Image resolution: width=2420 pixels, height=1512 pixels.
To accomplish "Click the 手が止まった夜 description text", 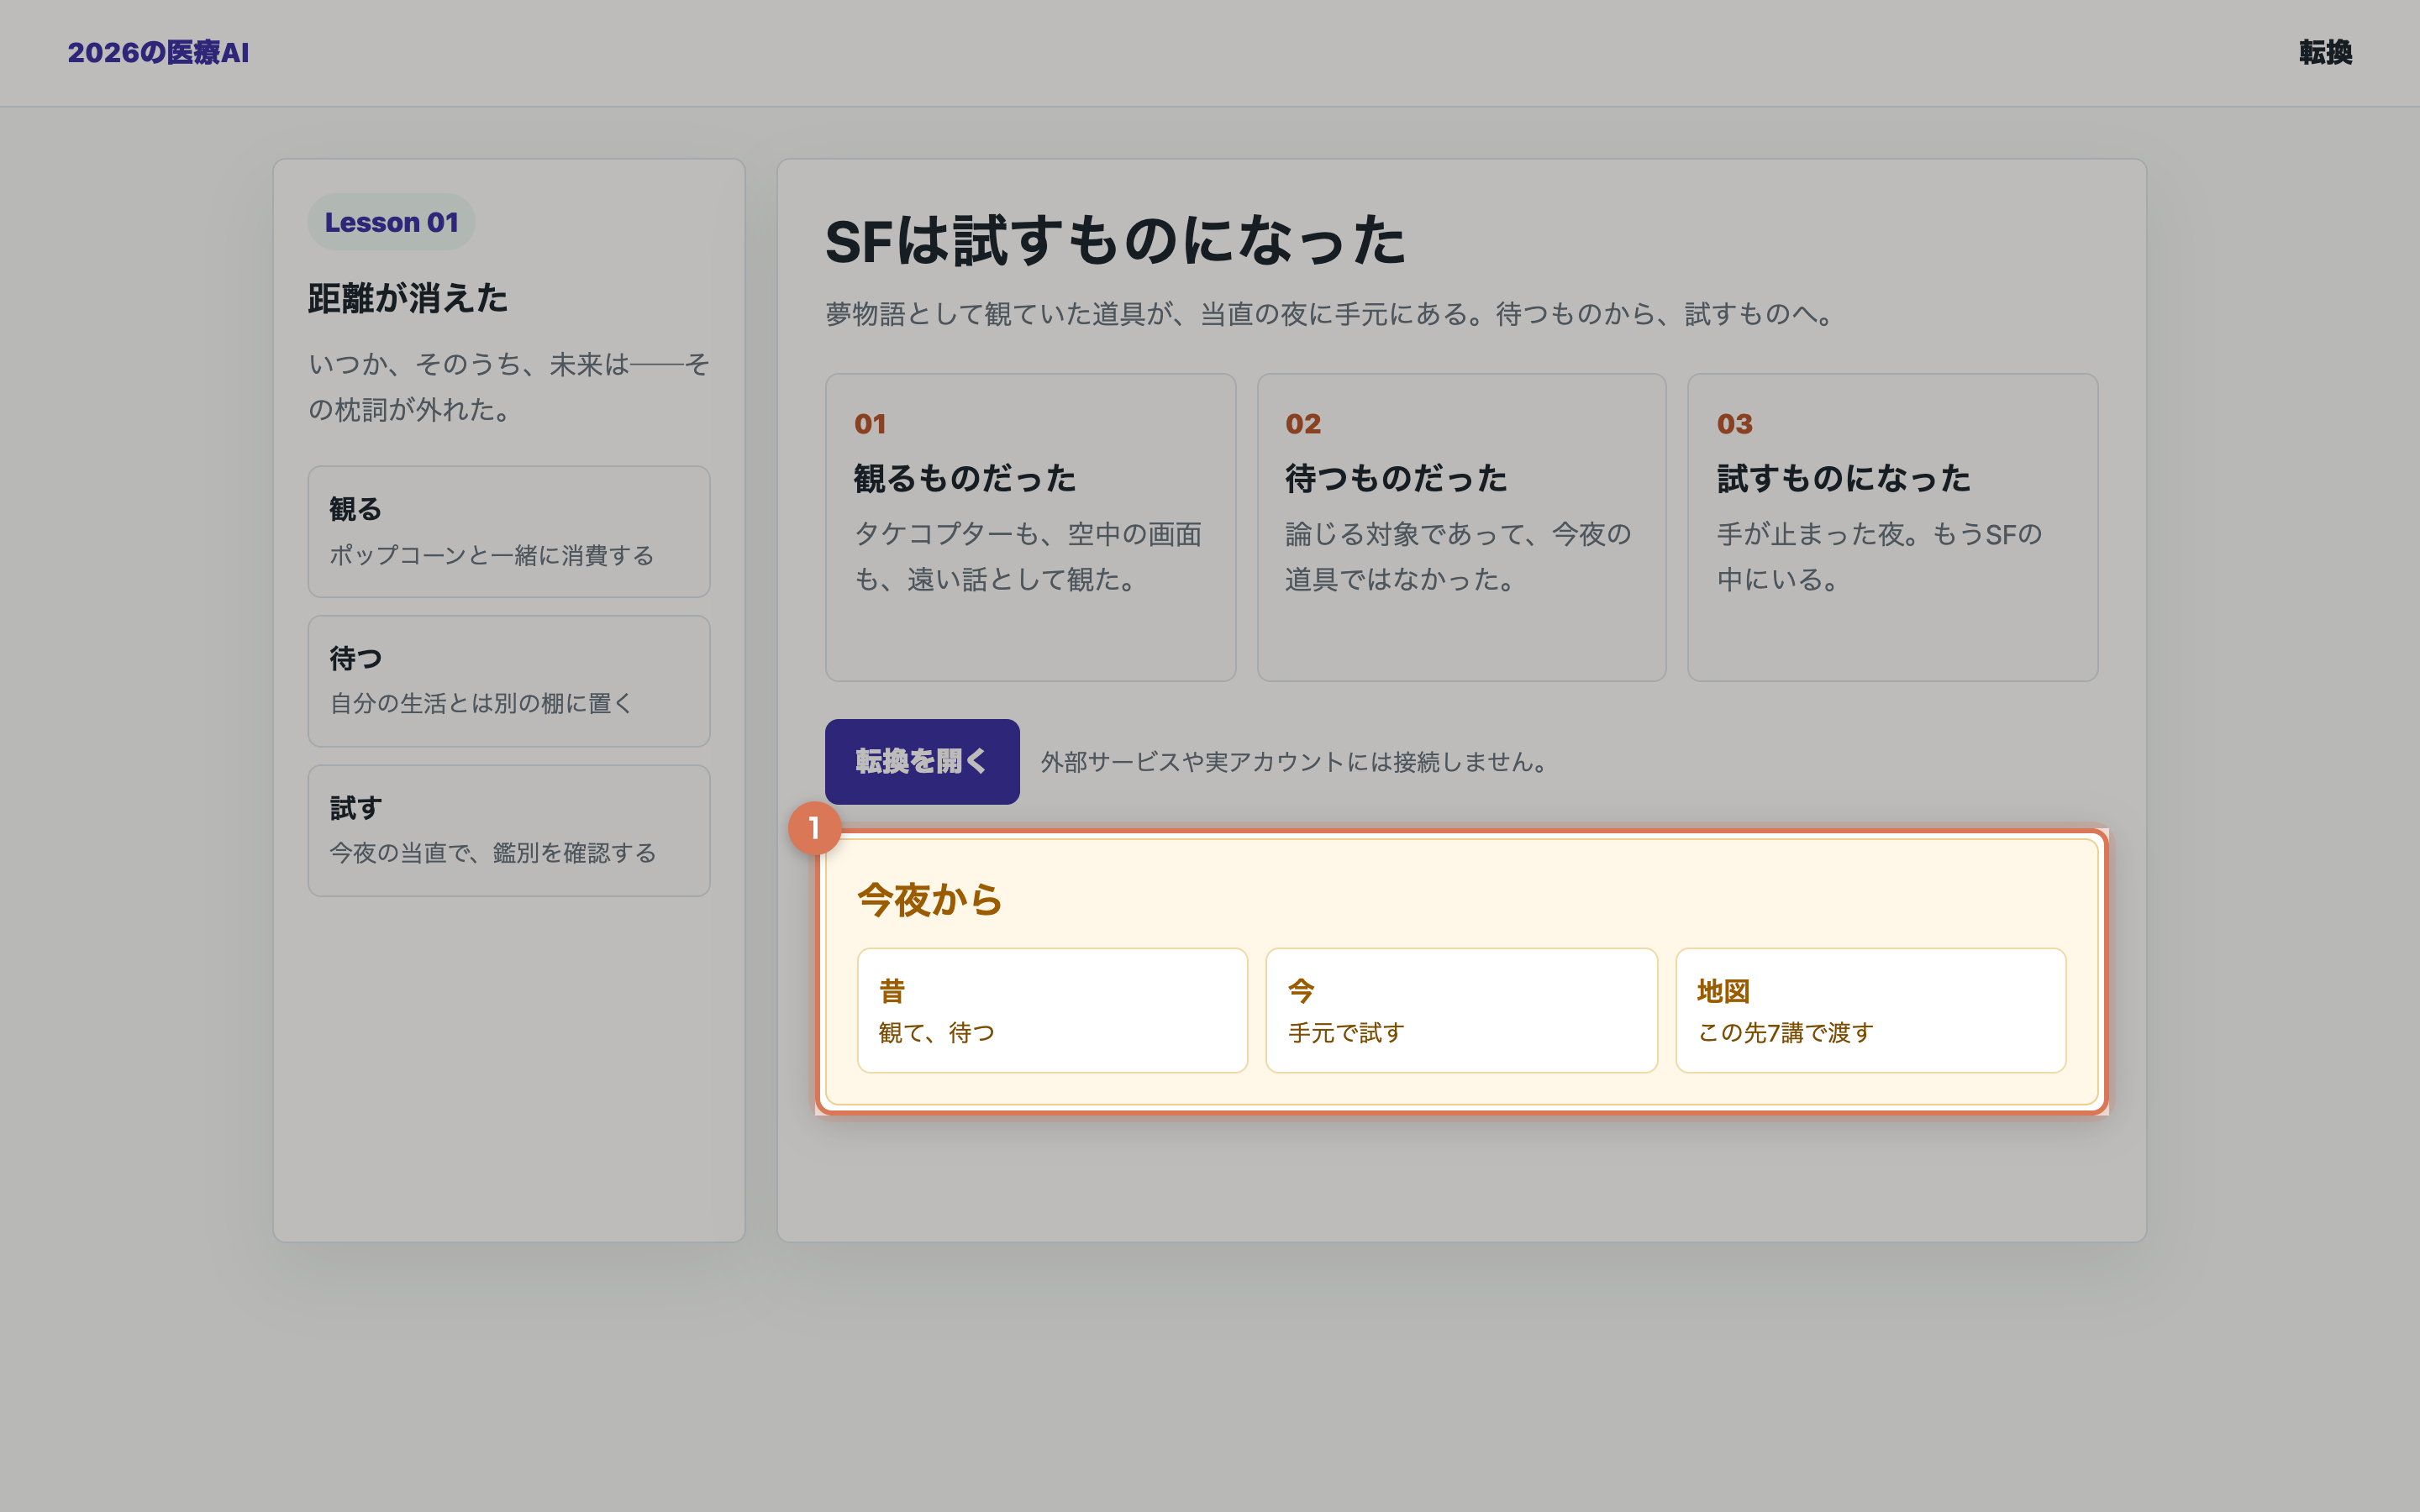I will (1880, 557).
